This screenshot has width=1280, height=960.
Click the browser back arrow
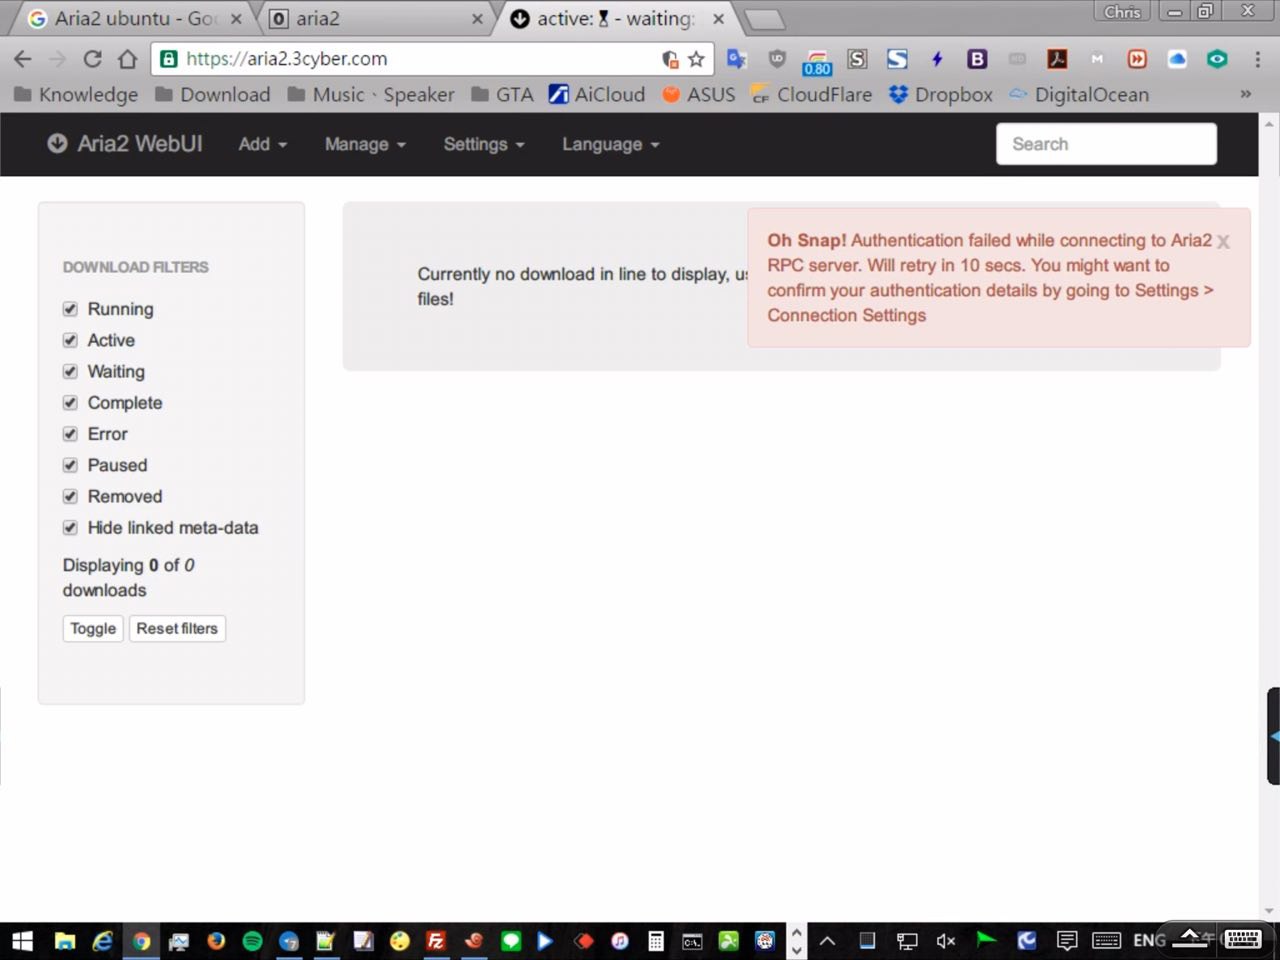pos(23,59)
